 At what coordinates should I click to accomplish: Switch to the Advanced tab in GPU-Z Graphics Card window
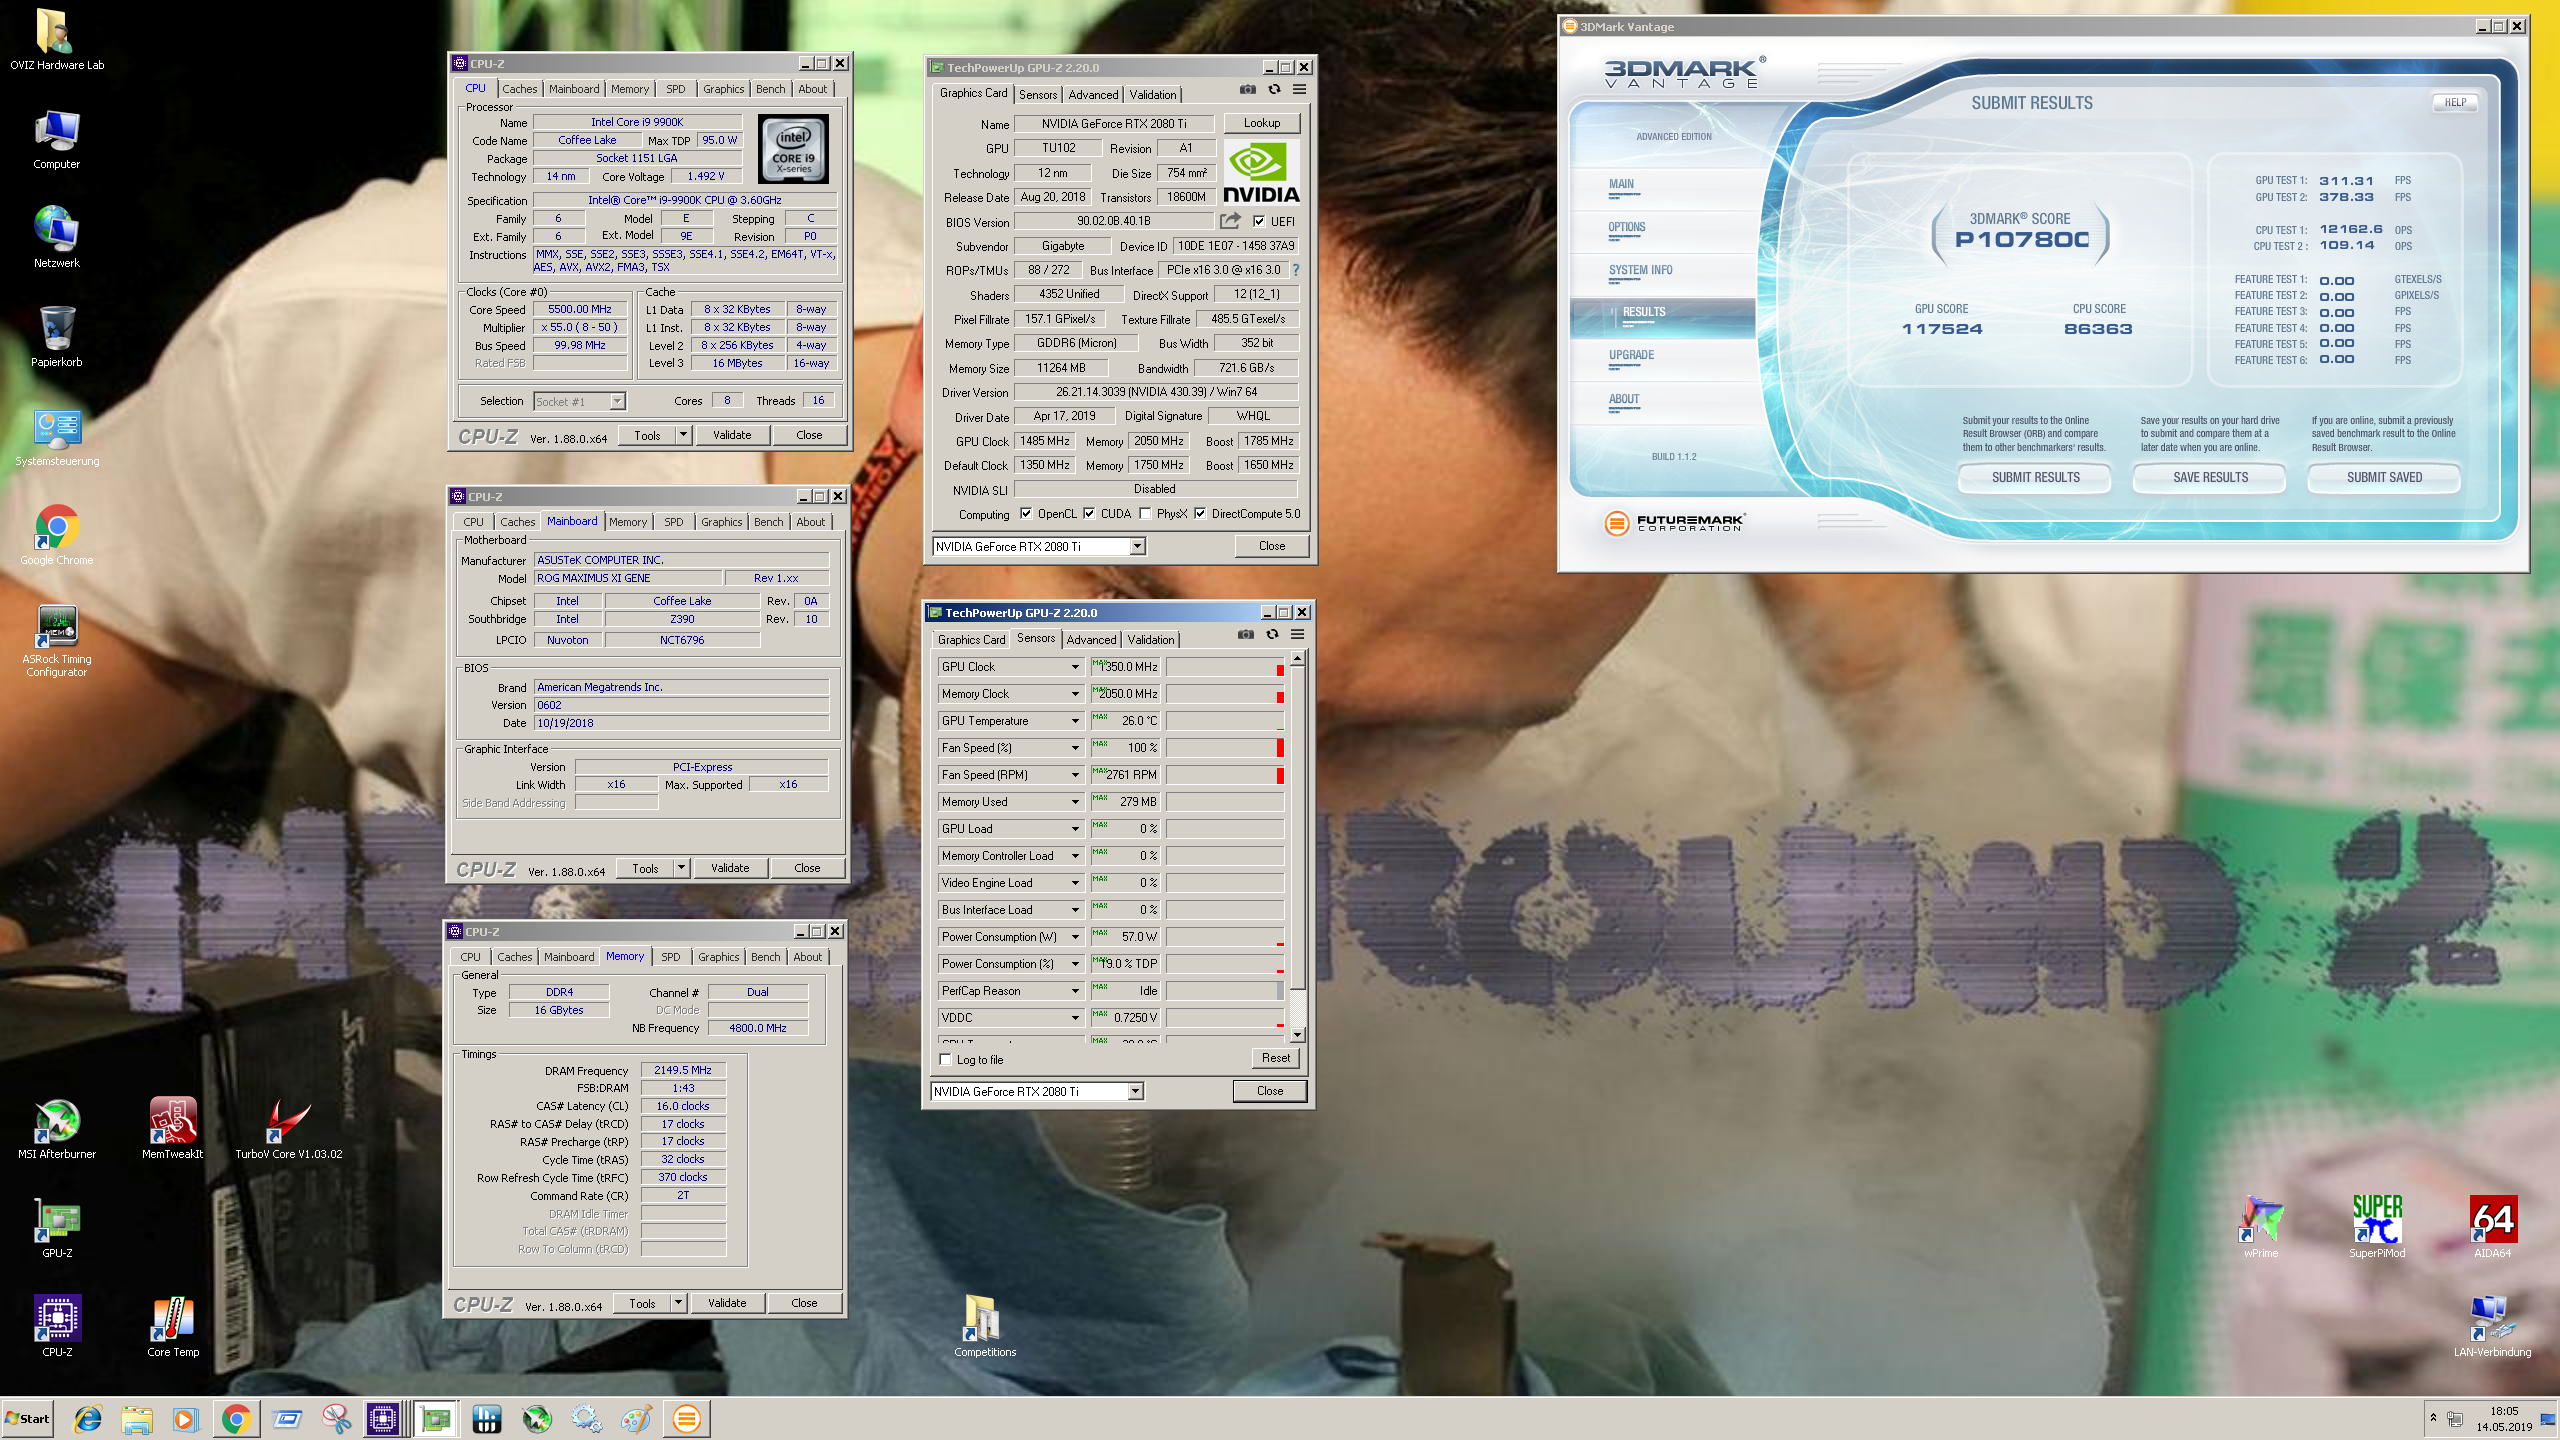pos(1093,95)
